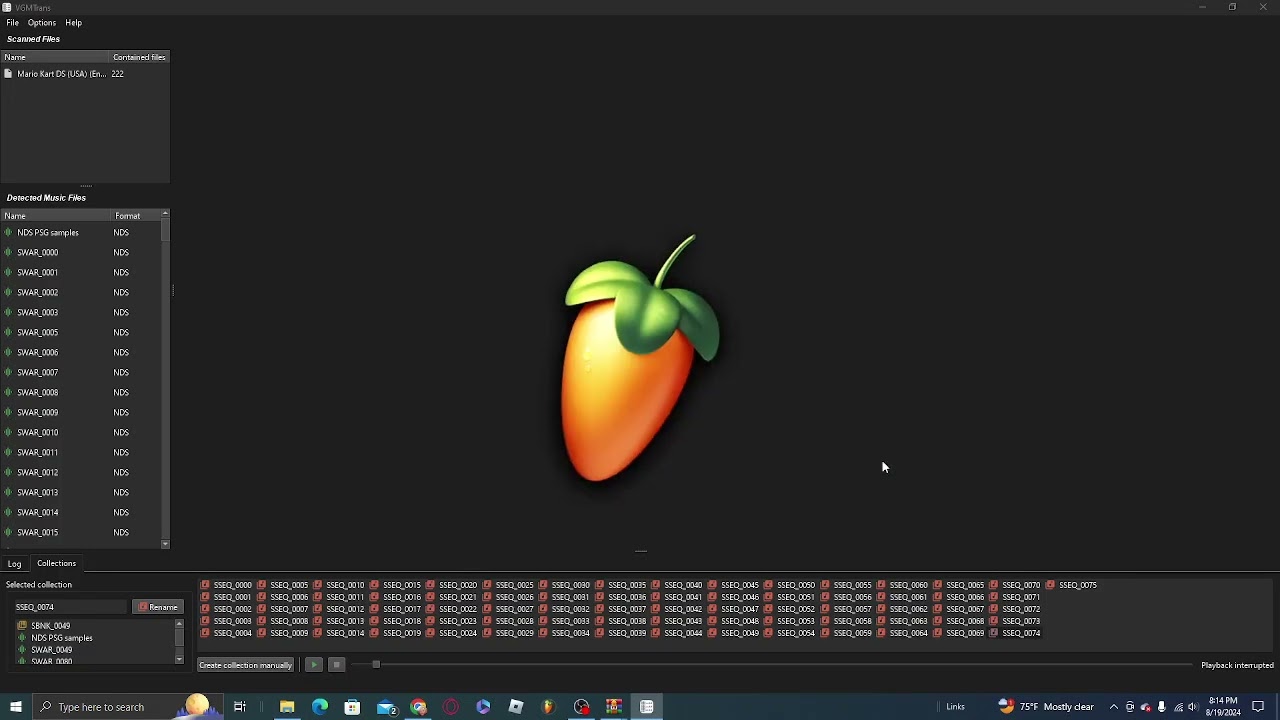Open Windows Start menu
Viewport: 1280px width, 720px height.
pyautogui.click(x=15, y=707)
